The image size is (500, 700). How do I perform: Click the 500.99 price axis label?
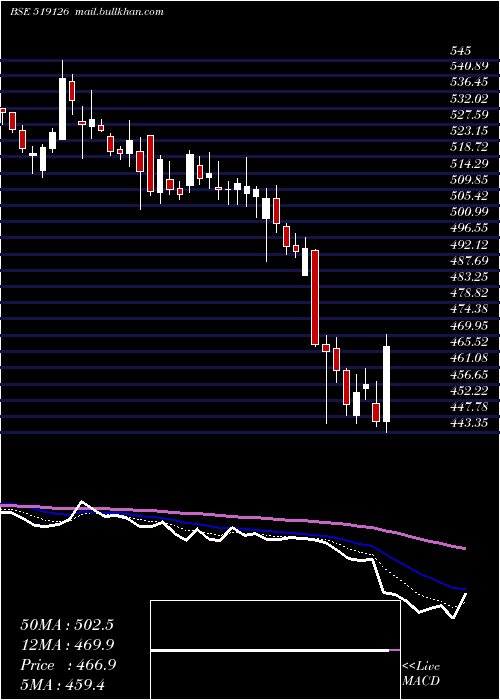(x=469, y=212)
